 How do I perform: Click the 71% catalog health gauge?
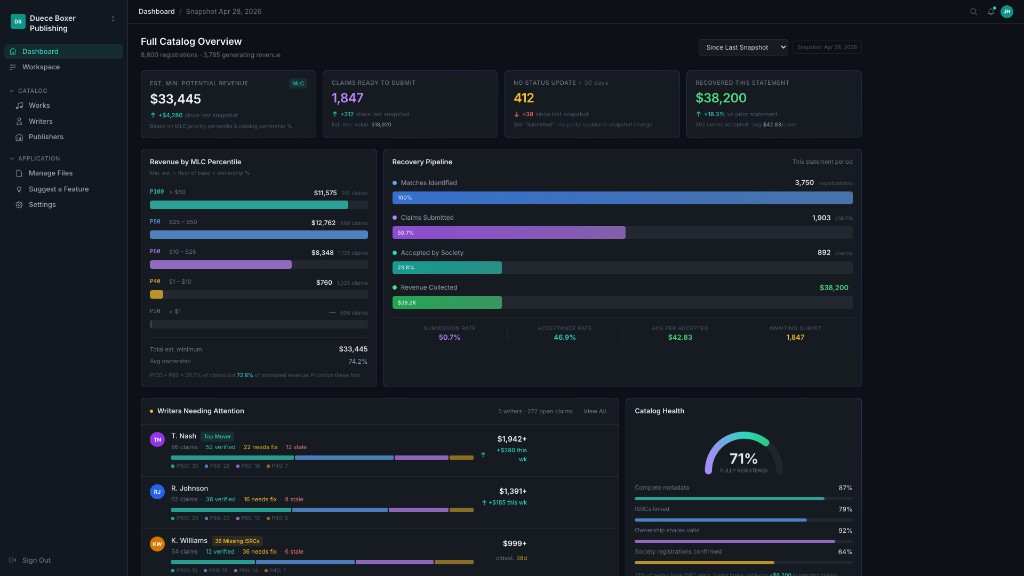[x=743, y=453]
